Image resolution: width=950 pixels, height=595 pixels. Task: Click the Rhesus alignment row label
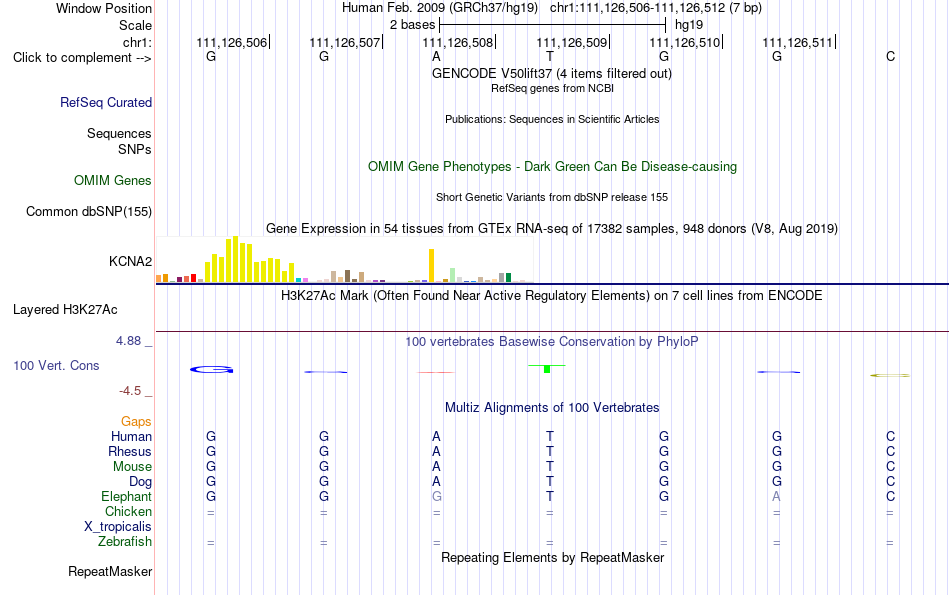[130, 452]
